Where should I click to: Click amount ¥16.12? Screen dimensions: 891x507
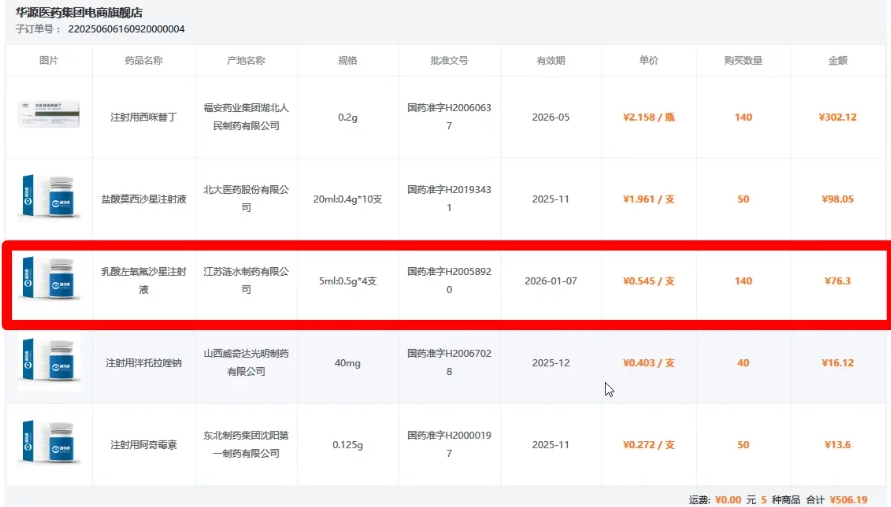tap(838, 363)
